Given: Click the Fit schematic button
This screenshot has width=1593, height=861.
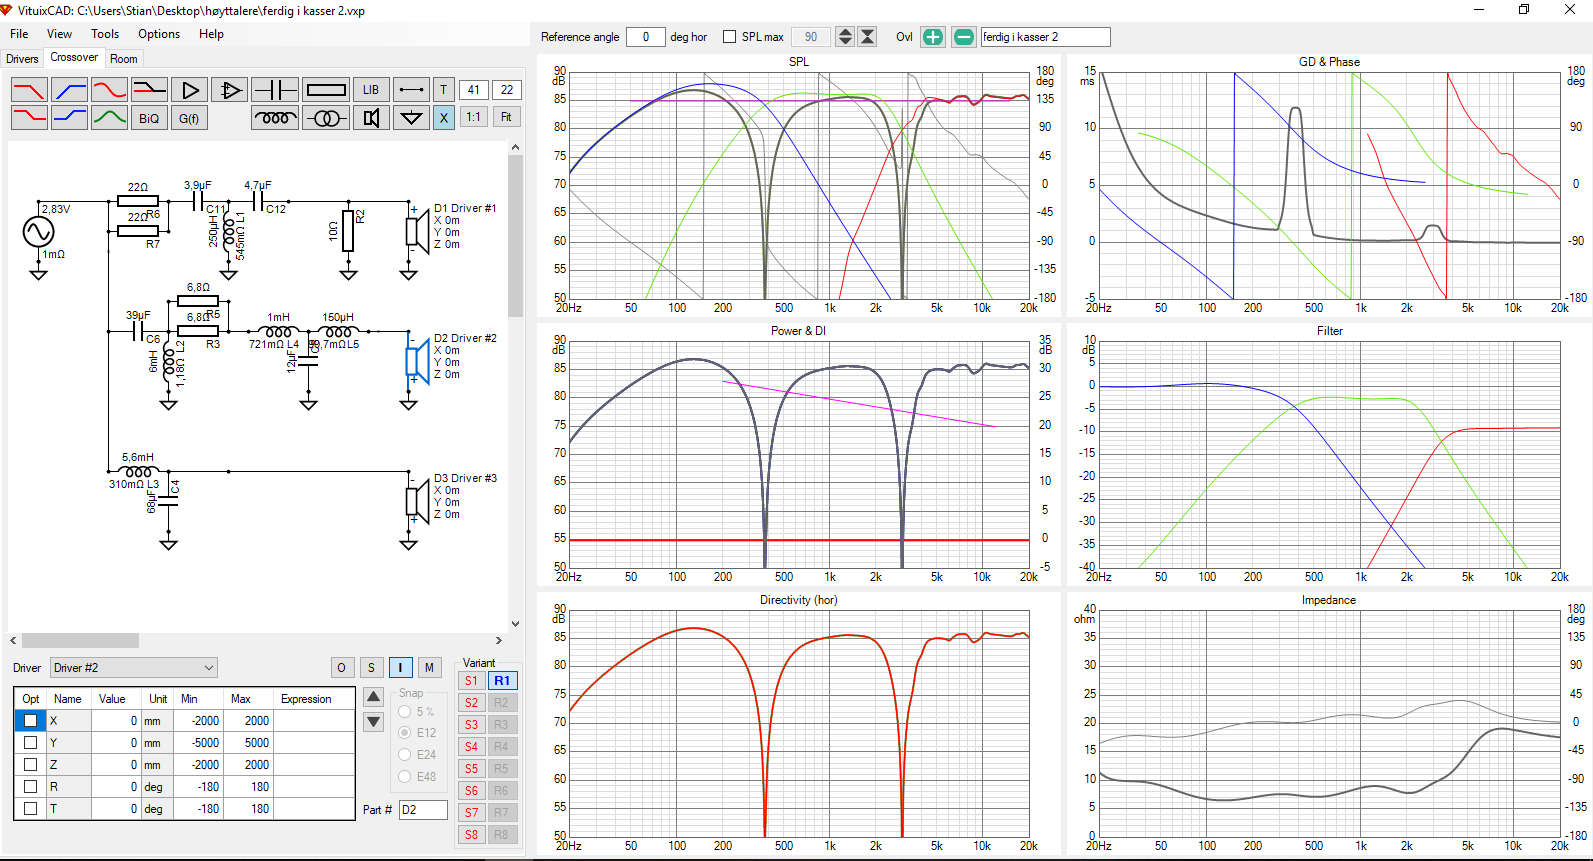Looking at the screenshot, I should [506, 118].
